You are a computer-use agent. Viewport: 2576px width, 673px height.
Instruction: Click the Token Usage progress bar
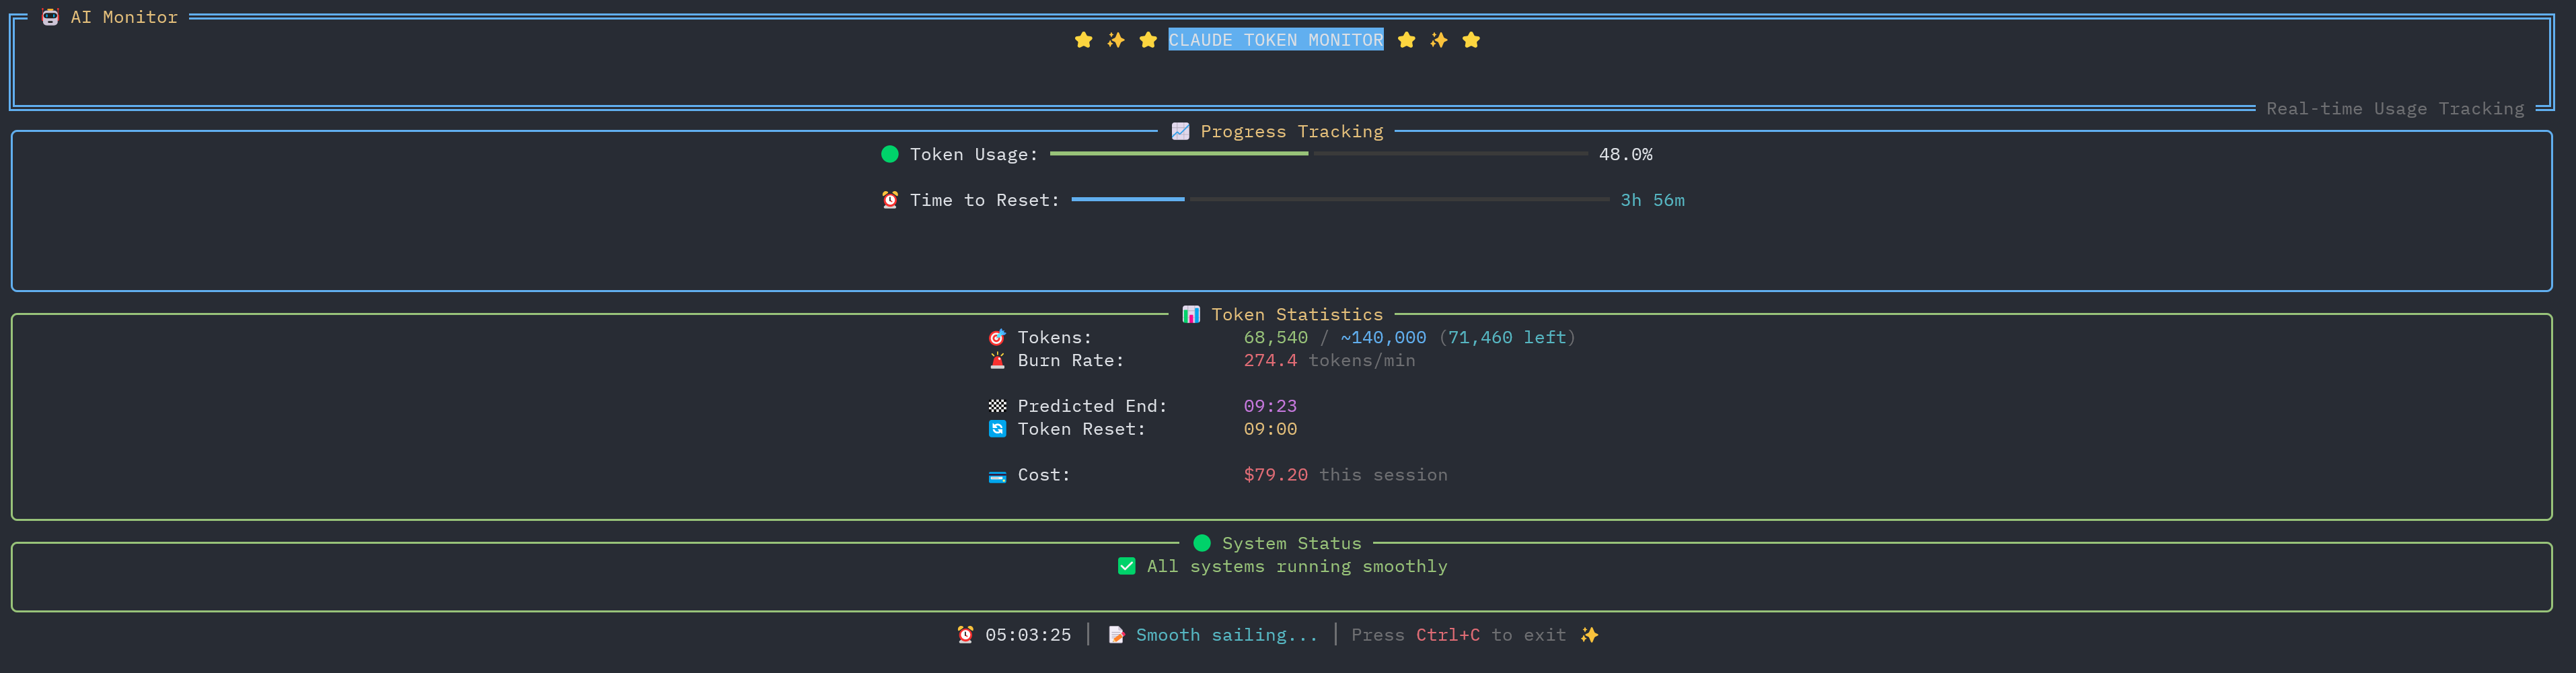coord(1319,154)
